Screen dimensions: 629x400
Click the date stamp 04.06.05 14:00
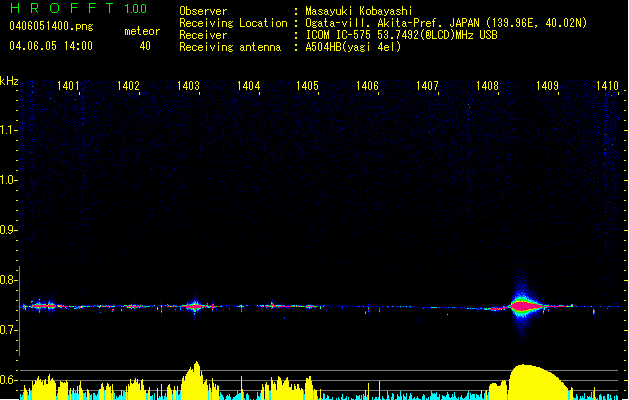[x=51, y=46]
